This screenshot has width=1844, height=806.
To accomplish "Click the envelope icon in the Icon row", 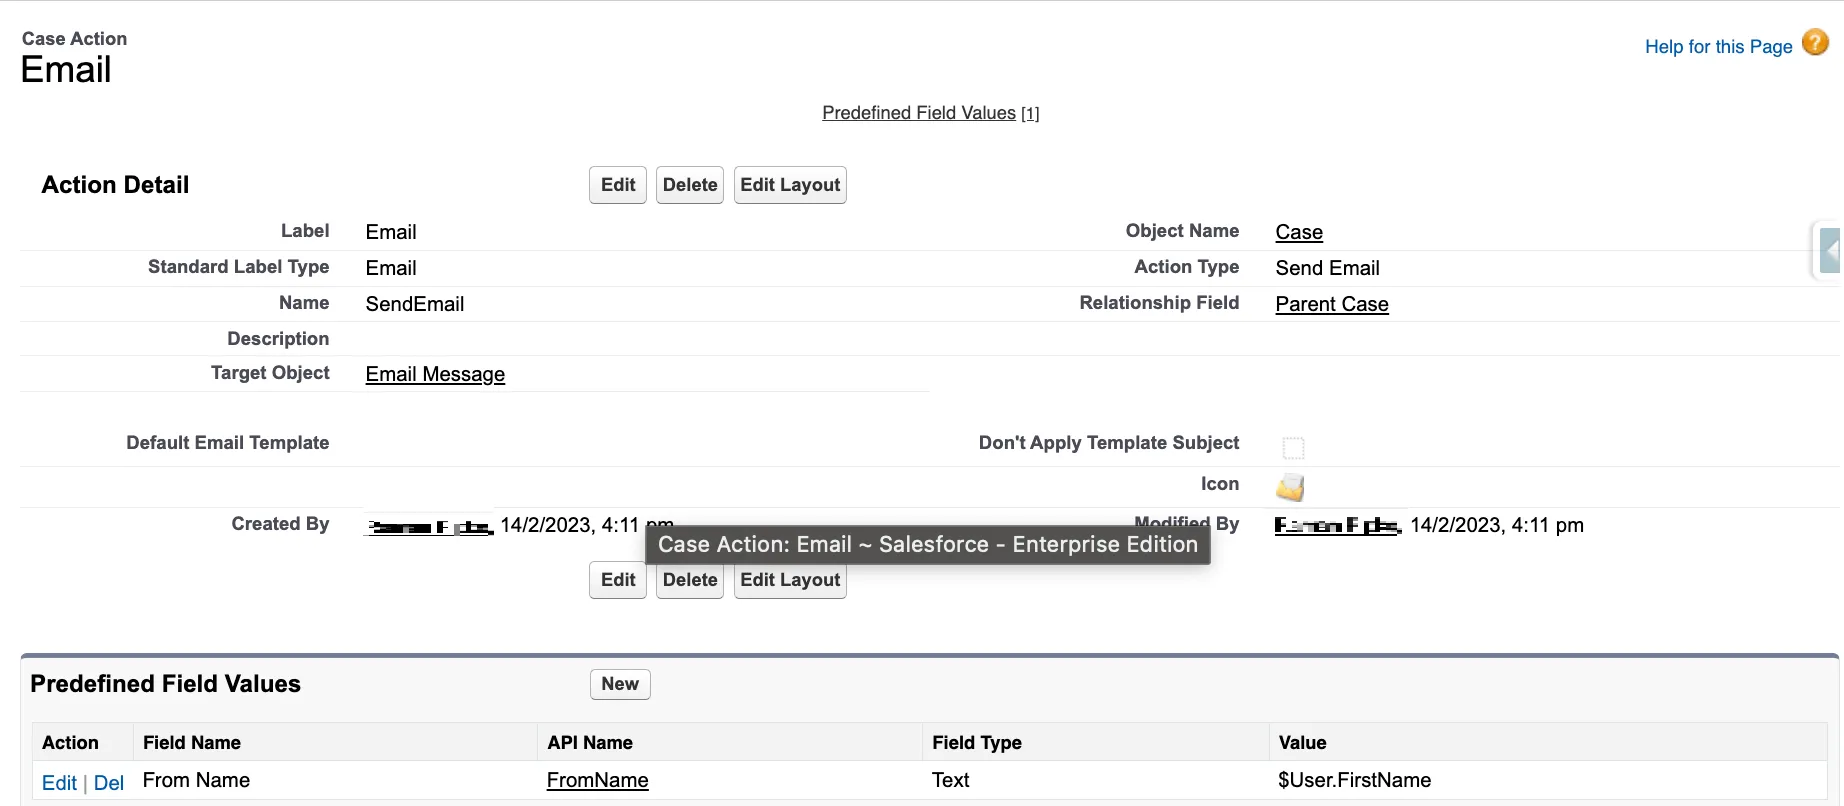I will click(1290, 487).
